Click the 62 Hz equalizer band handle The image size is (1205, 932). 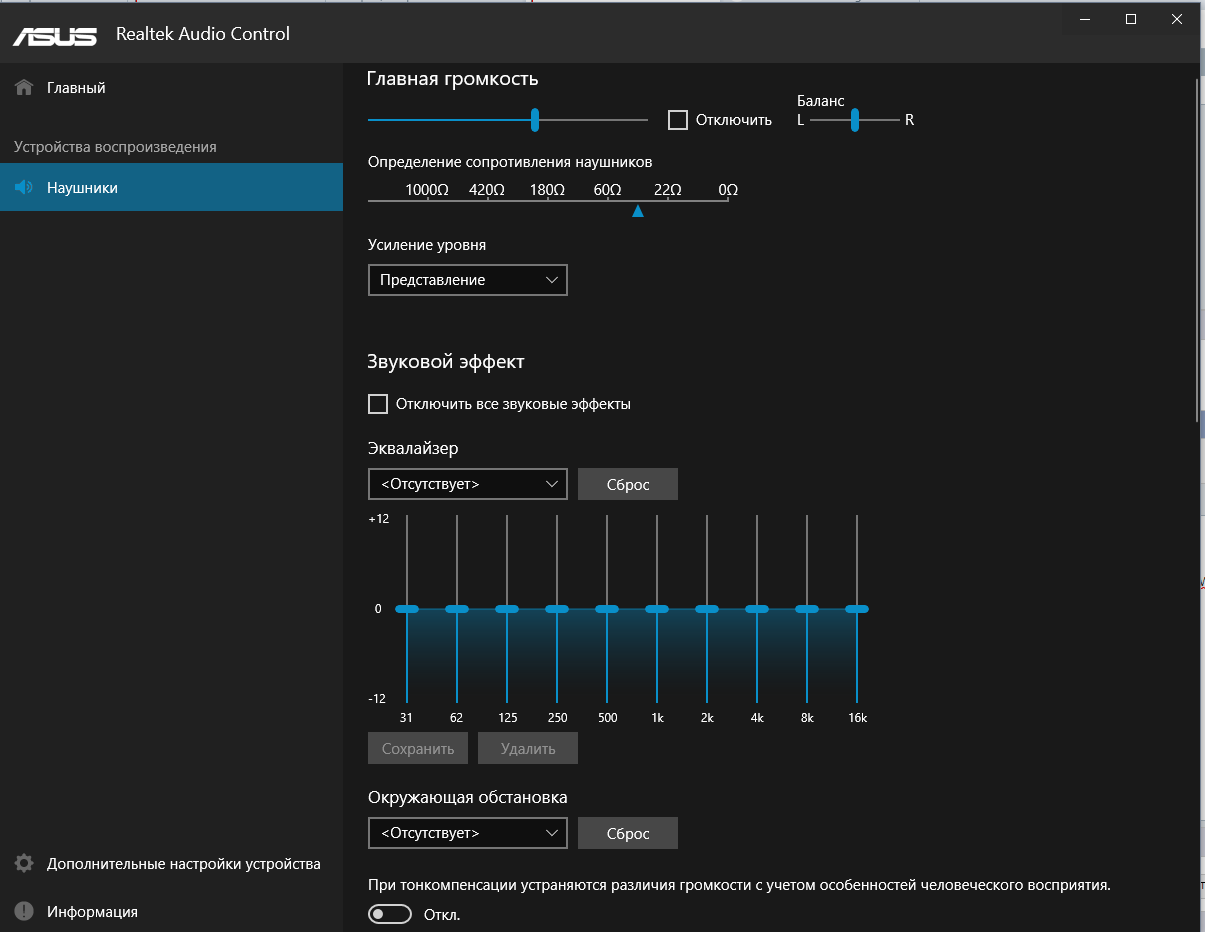[x=457, y=609]
